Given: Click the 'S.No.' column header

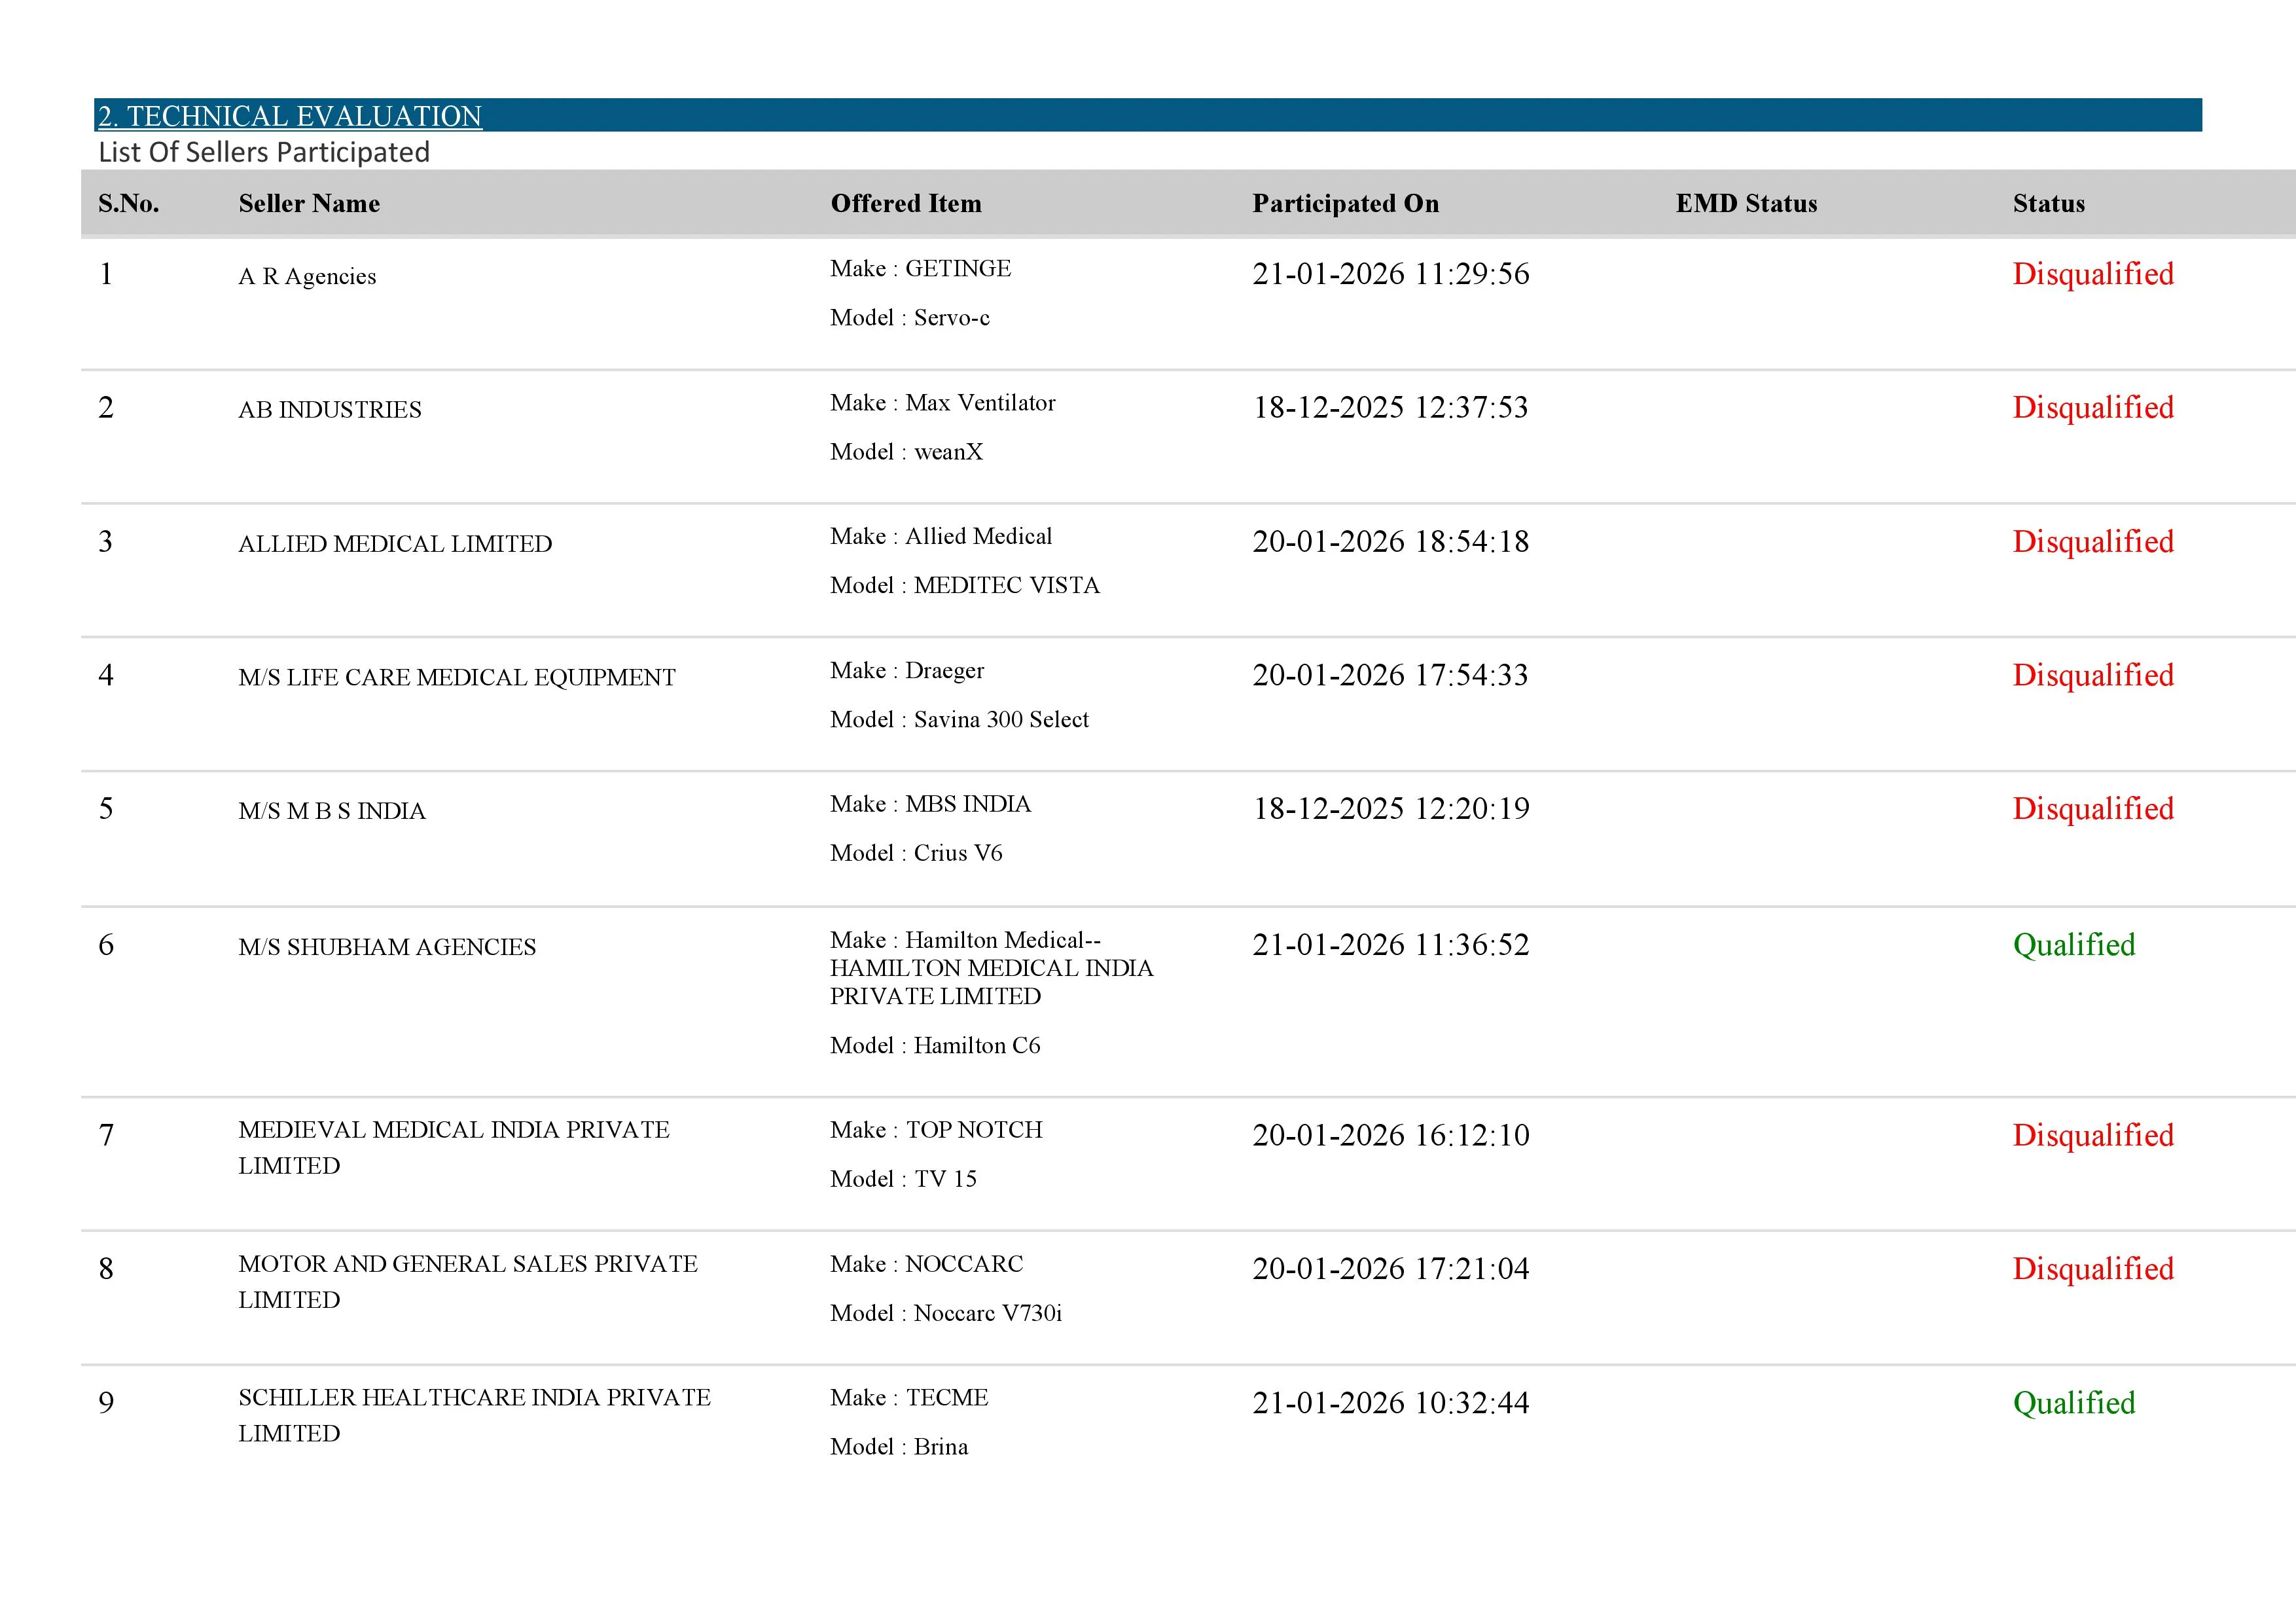Looking at the screenshot, I should click(129, 203).
